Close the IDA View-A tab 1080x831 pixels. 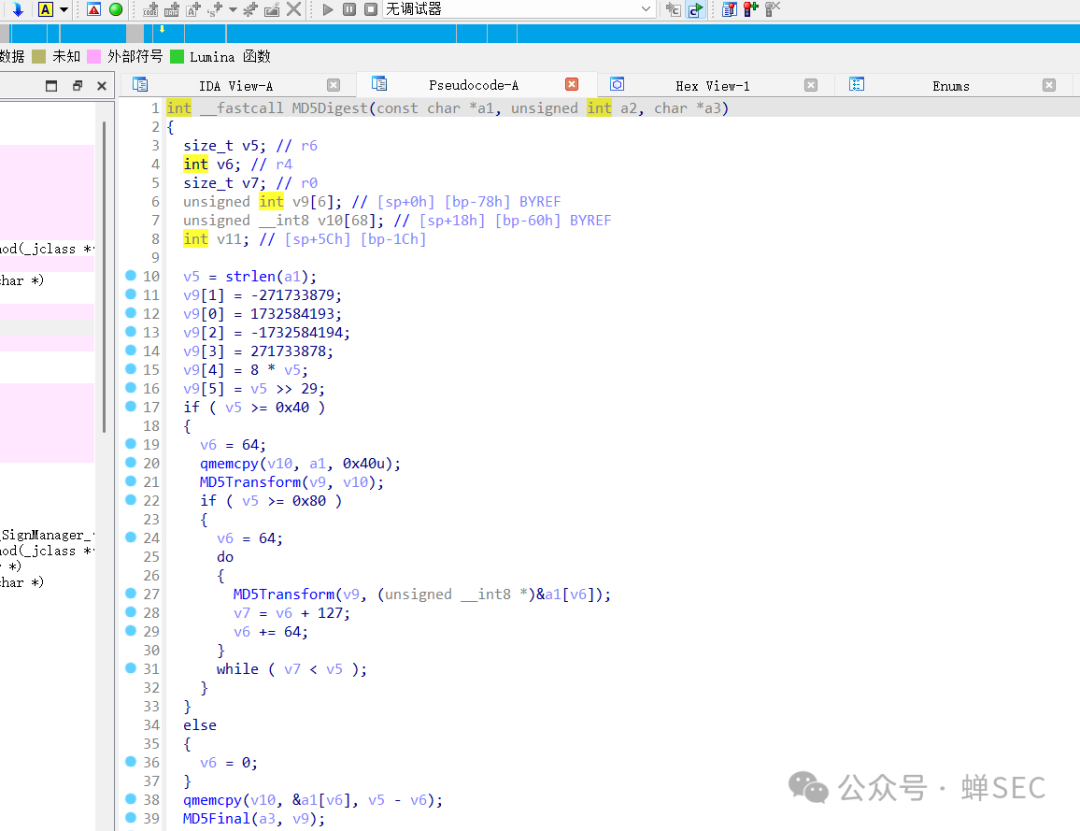(x=333, y=85)
